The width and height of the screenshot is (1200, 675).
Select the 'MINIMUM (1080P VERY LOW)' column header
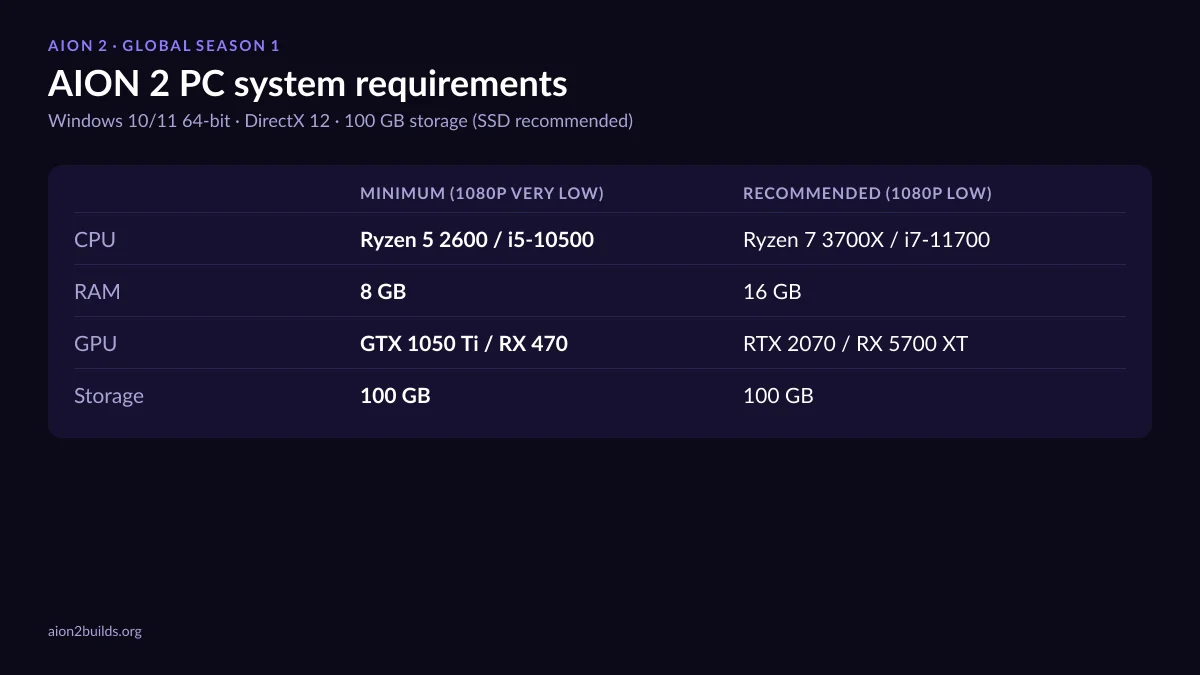482,193
